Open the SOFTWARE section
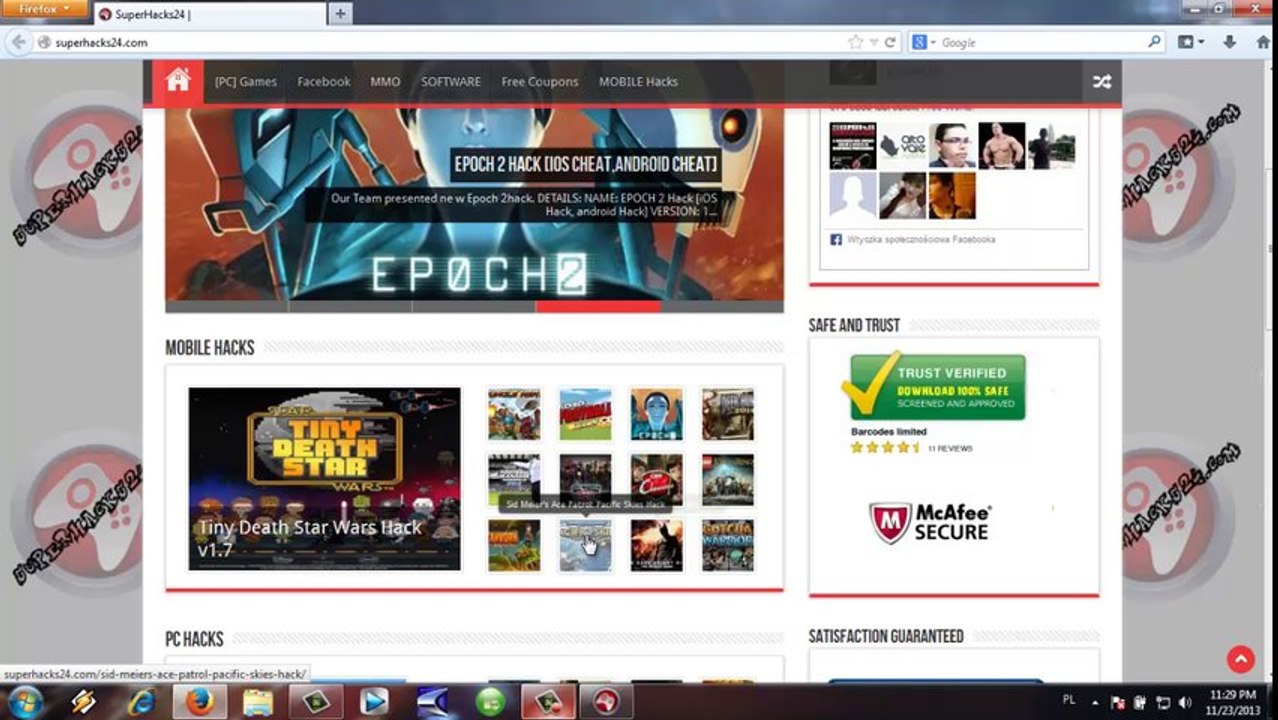 click(451, 82)
